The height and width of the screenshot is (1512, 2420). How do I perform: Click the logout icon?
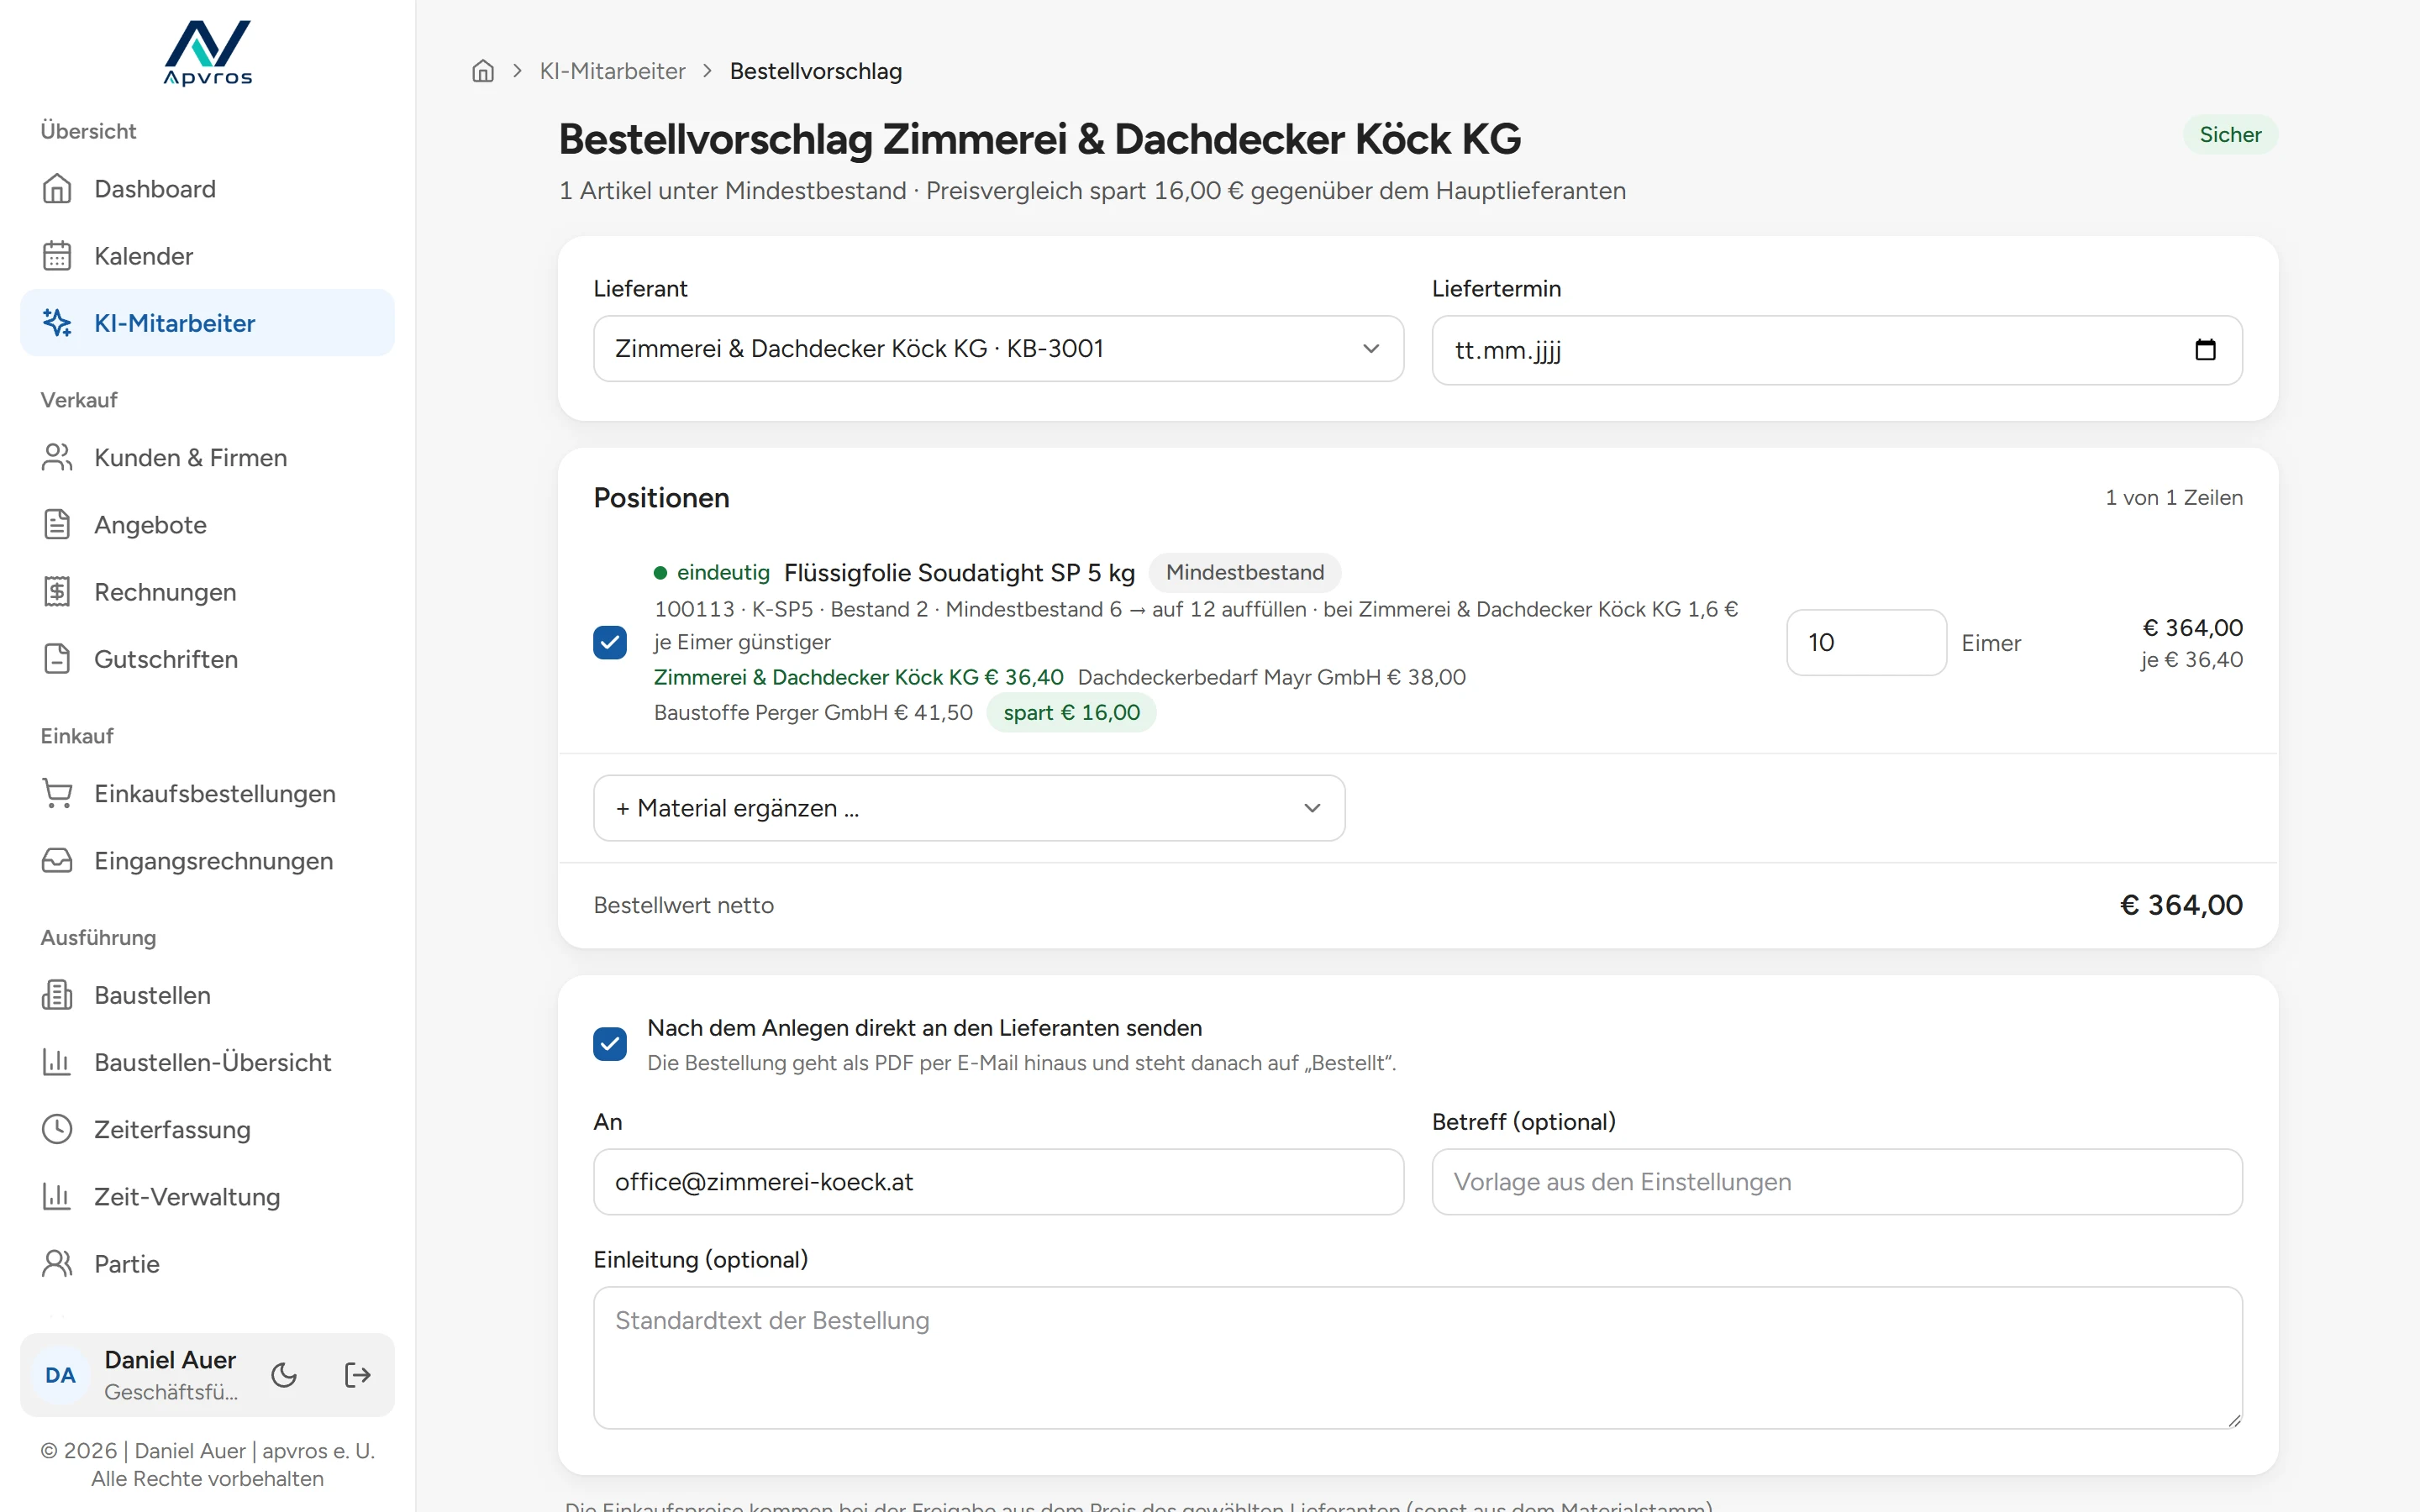click(x=357, y=1375)
